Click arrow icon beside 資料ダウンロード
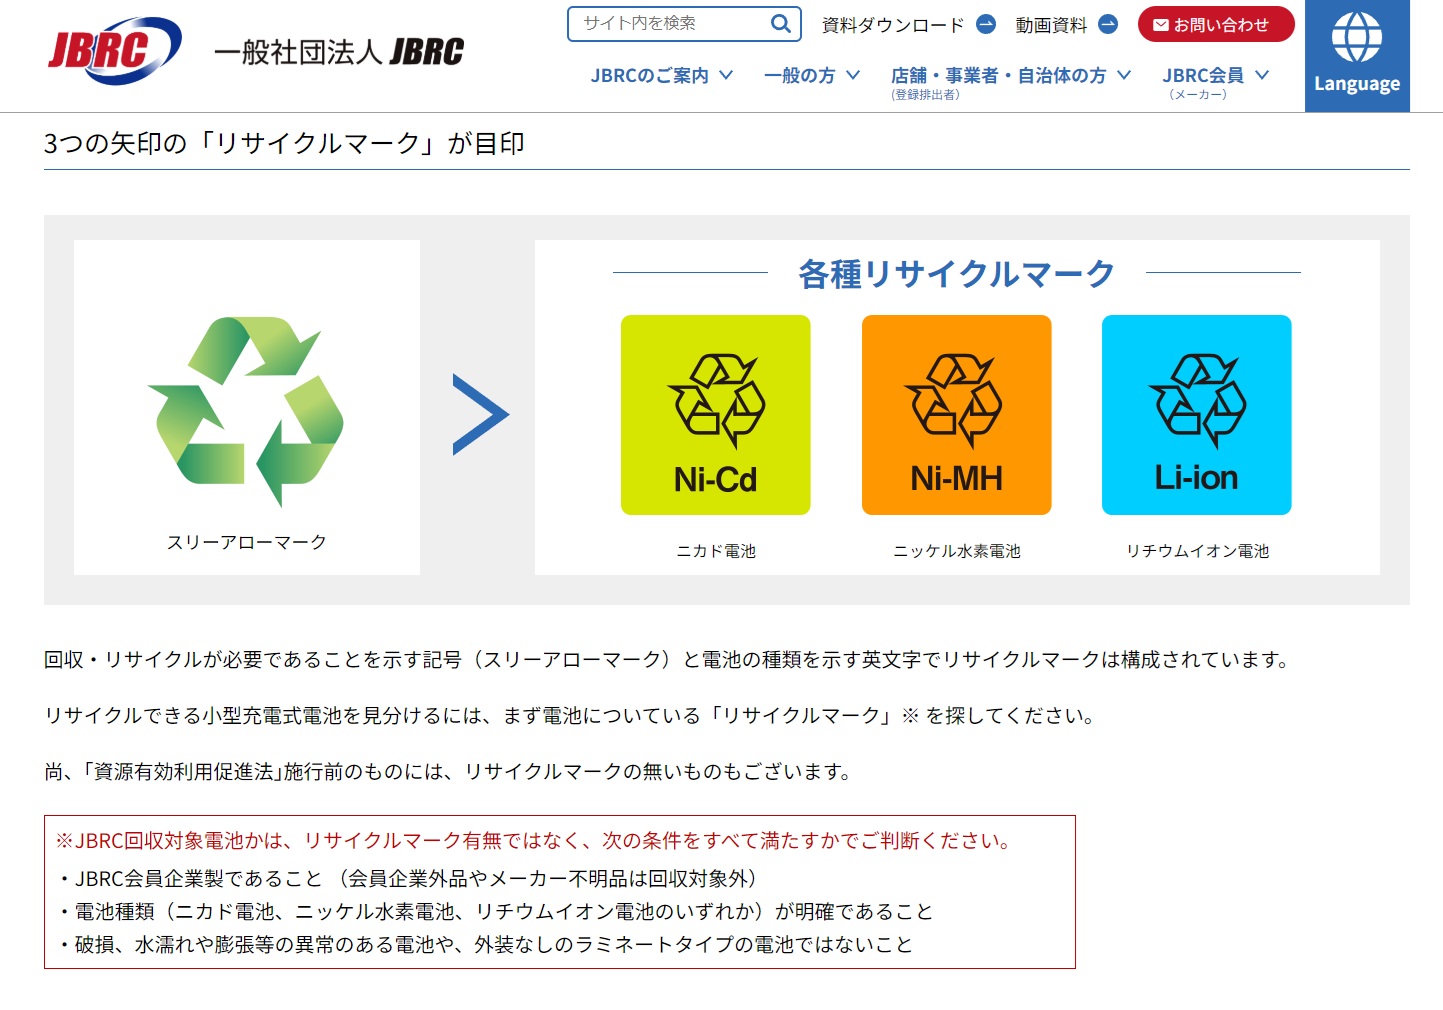The image size is (1443, 1010). (986, 25)
